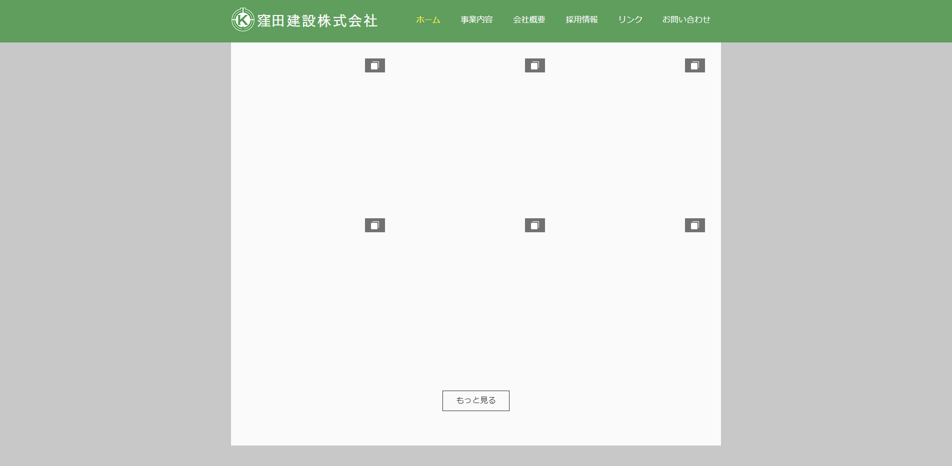
Task: Click gallery icon on top-row left post
Action: (x=375, y=66)
